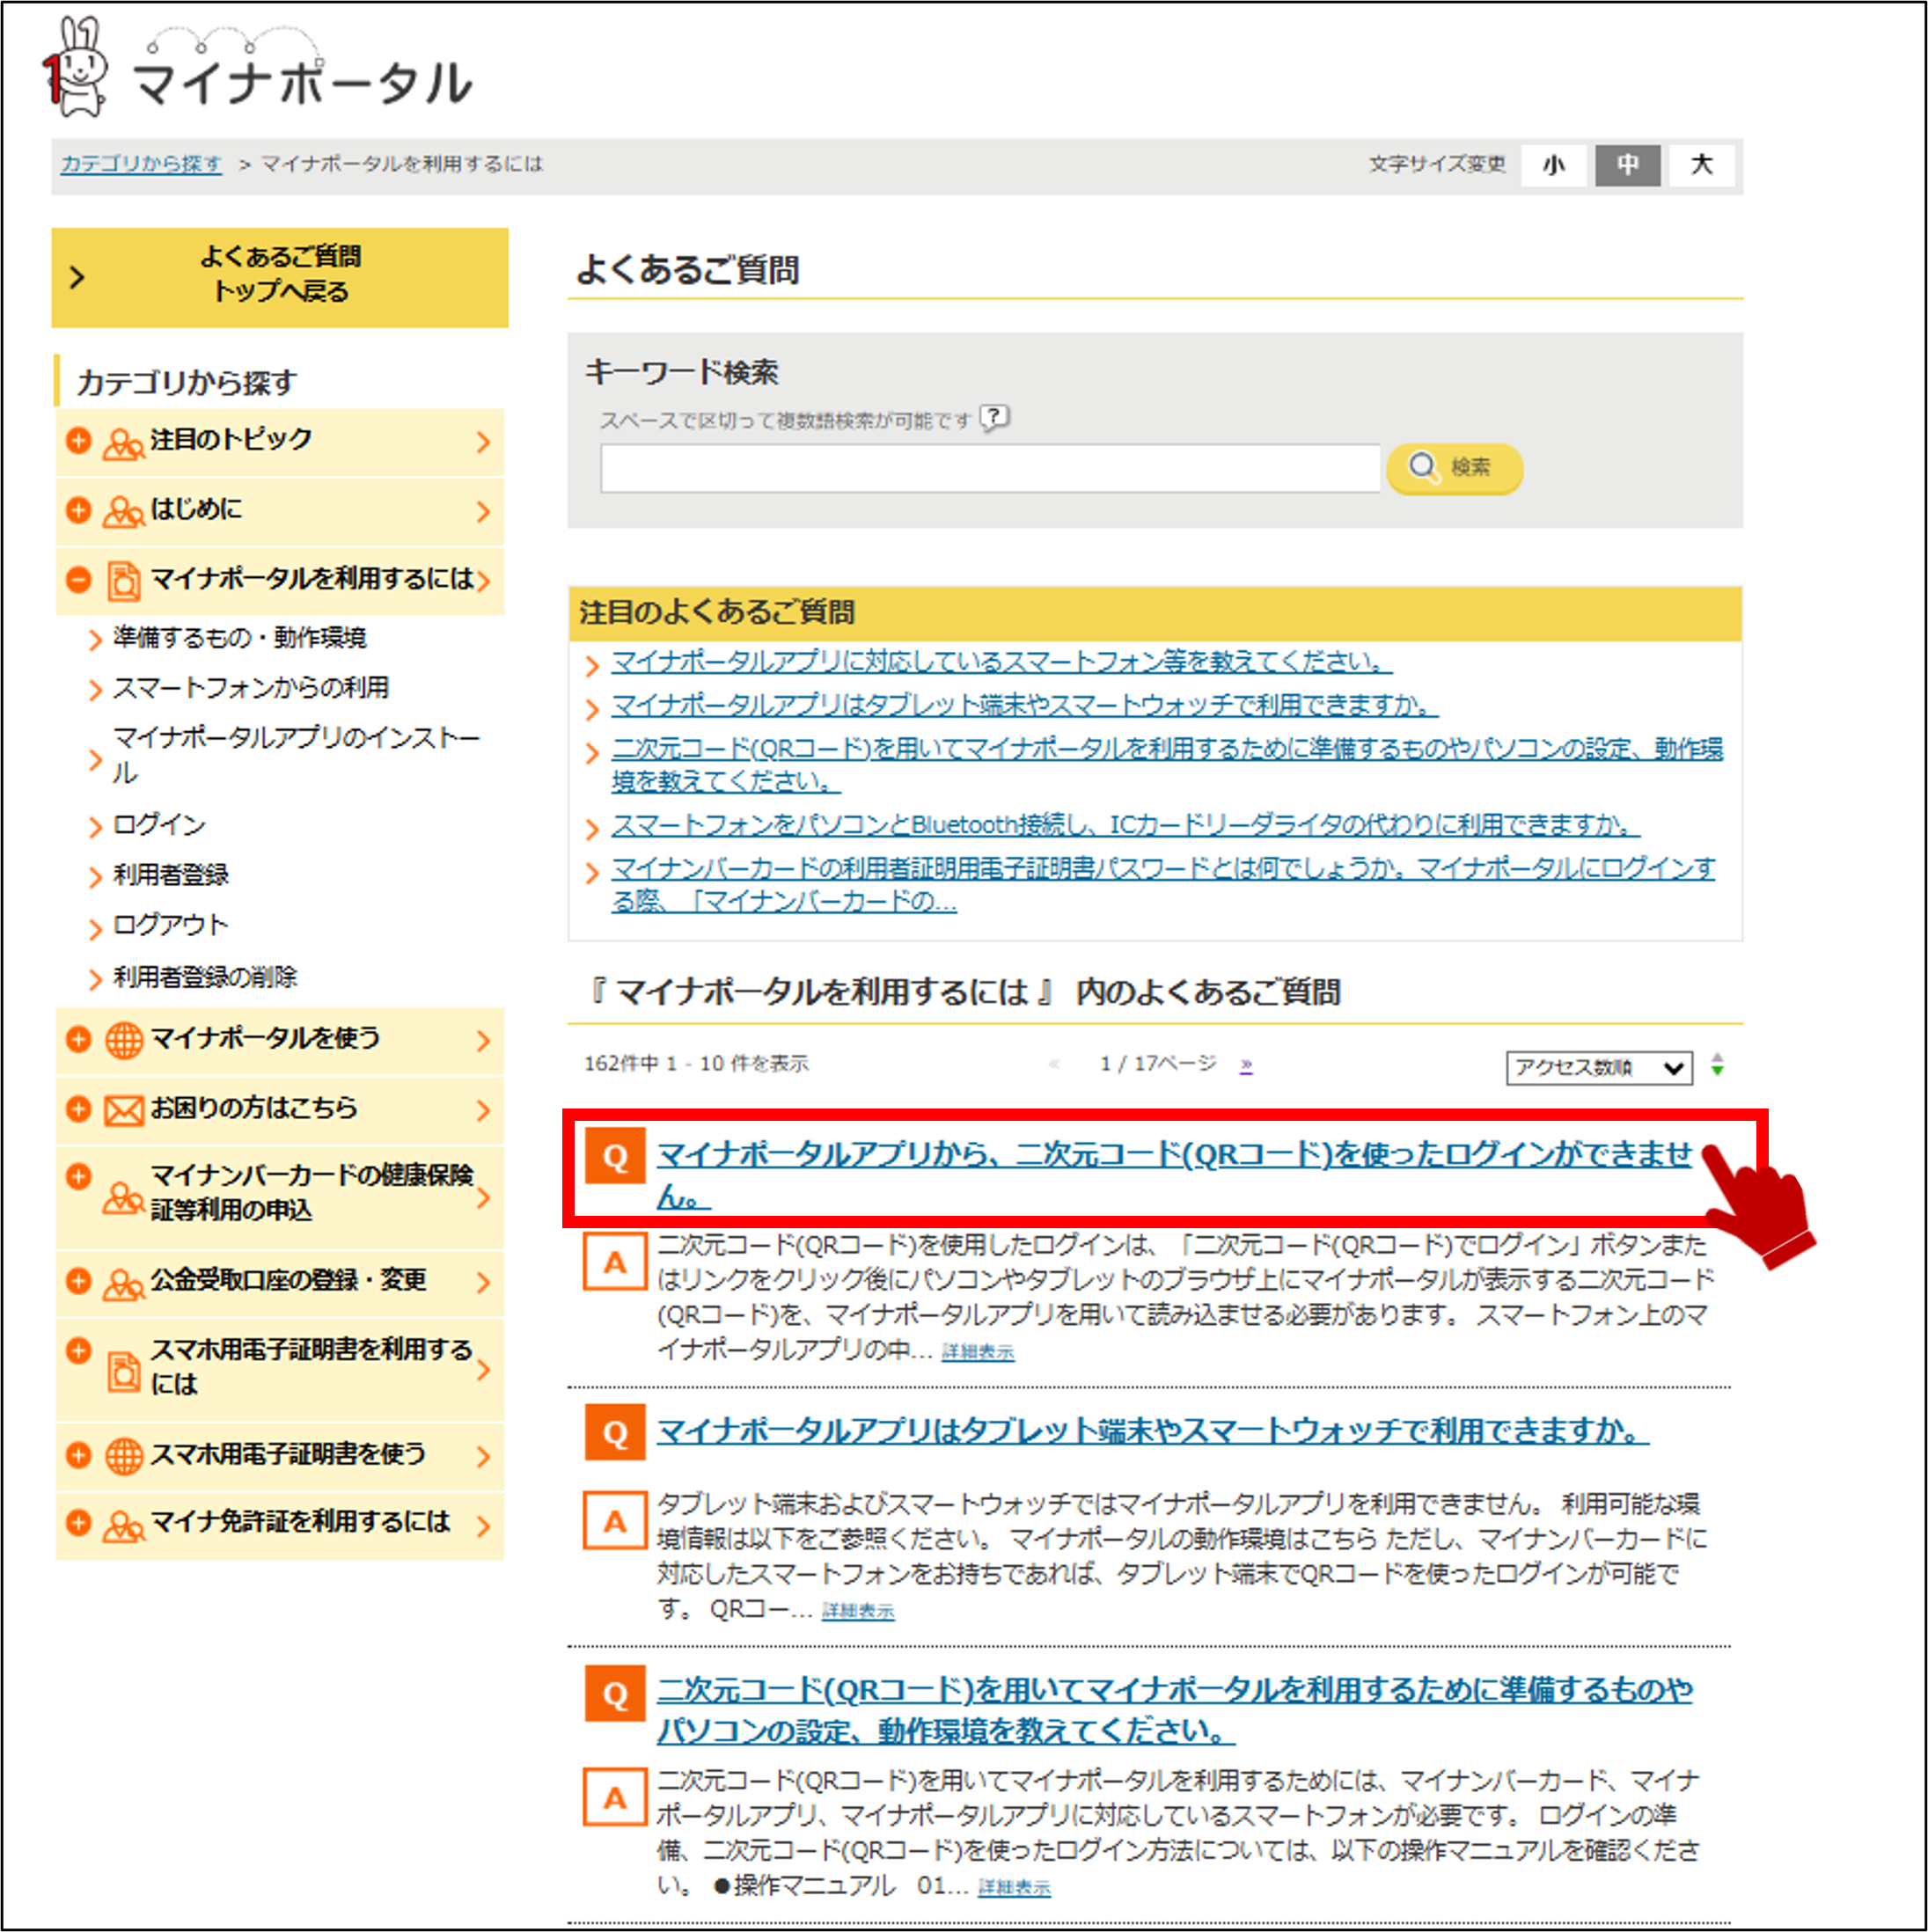1928x1932 pixels.
Task: Open the search help question-mark icon
Action: click(994, 417)
